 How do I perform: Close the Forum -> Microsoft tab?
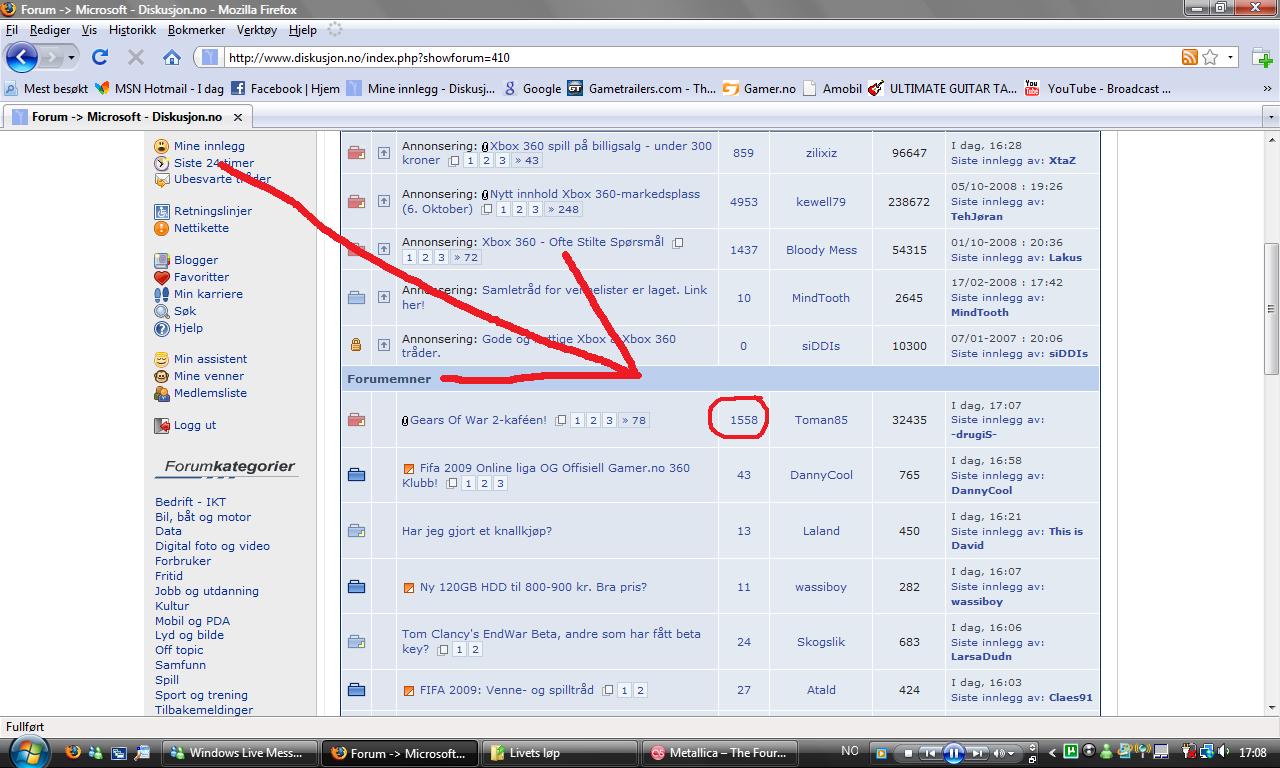[x=237, y=117]
